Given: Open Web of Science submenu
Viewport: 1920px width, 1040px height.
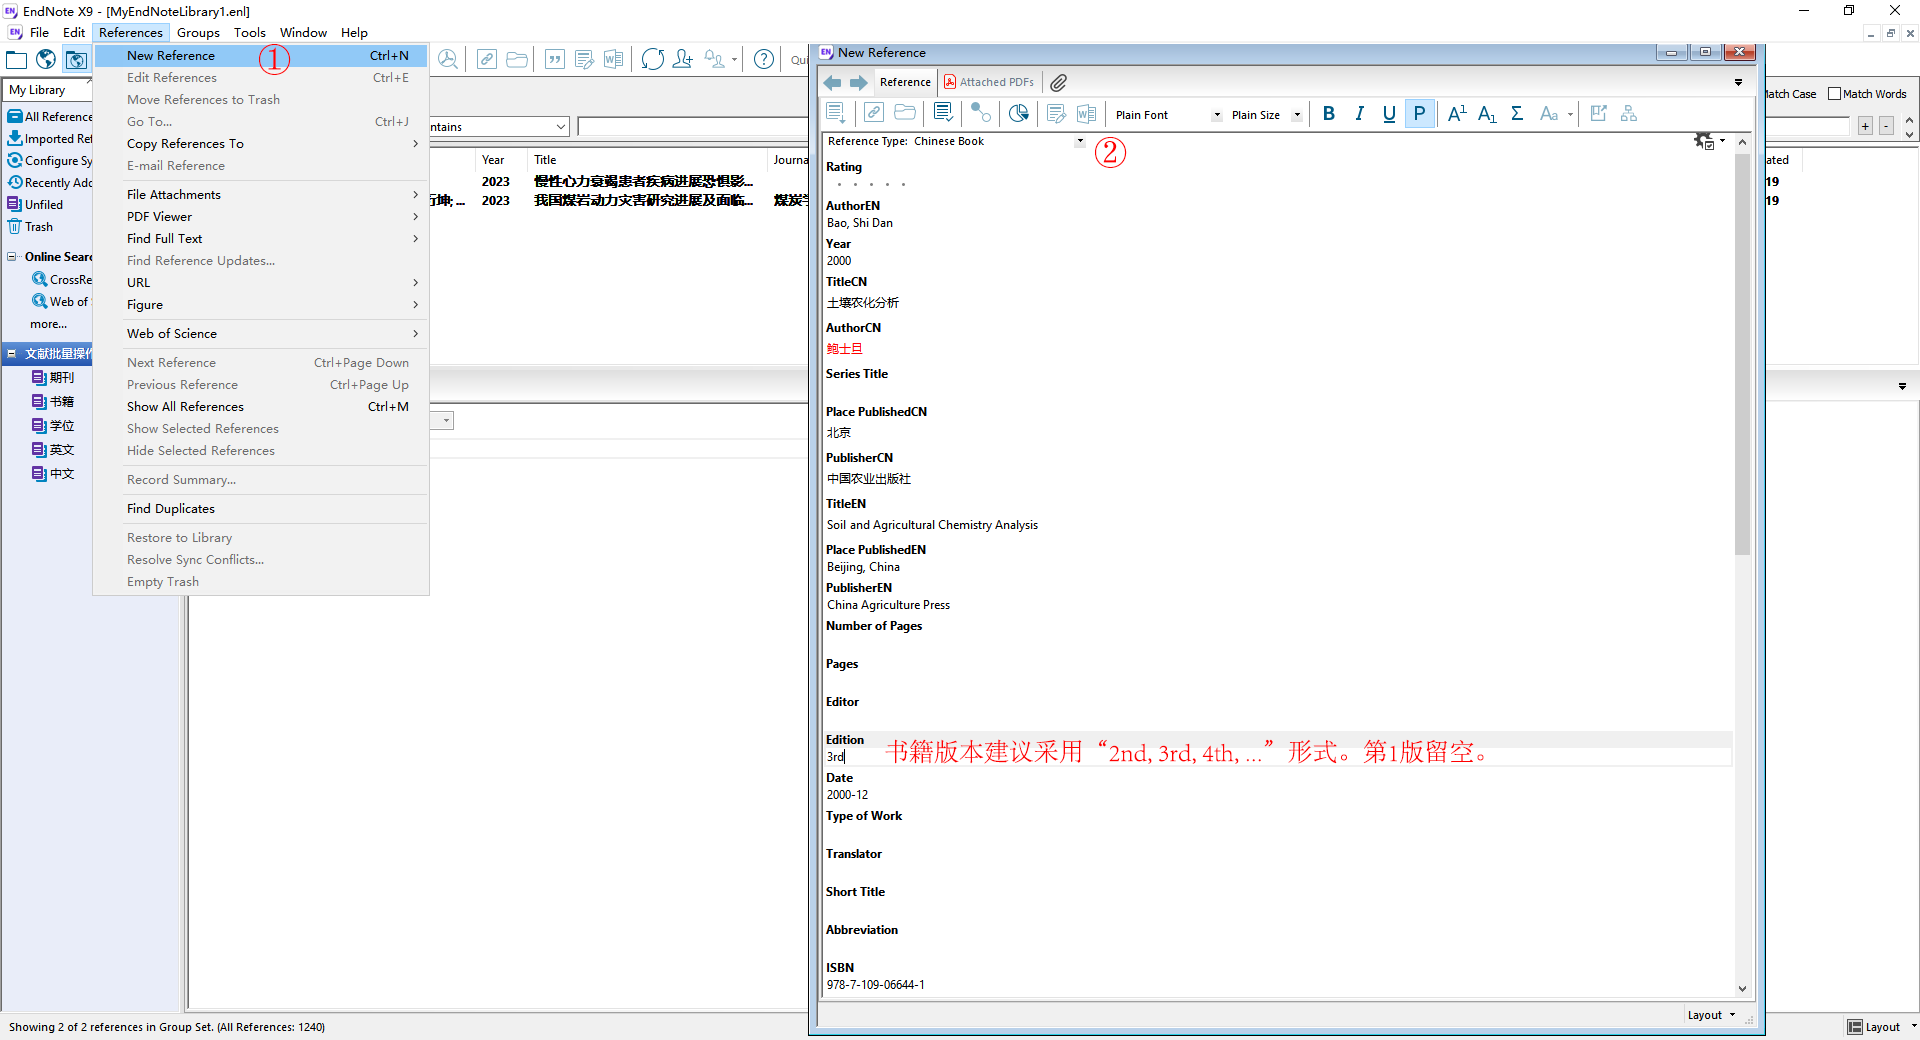Looking at the screenshot, I should coord(261,334).
